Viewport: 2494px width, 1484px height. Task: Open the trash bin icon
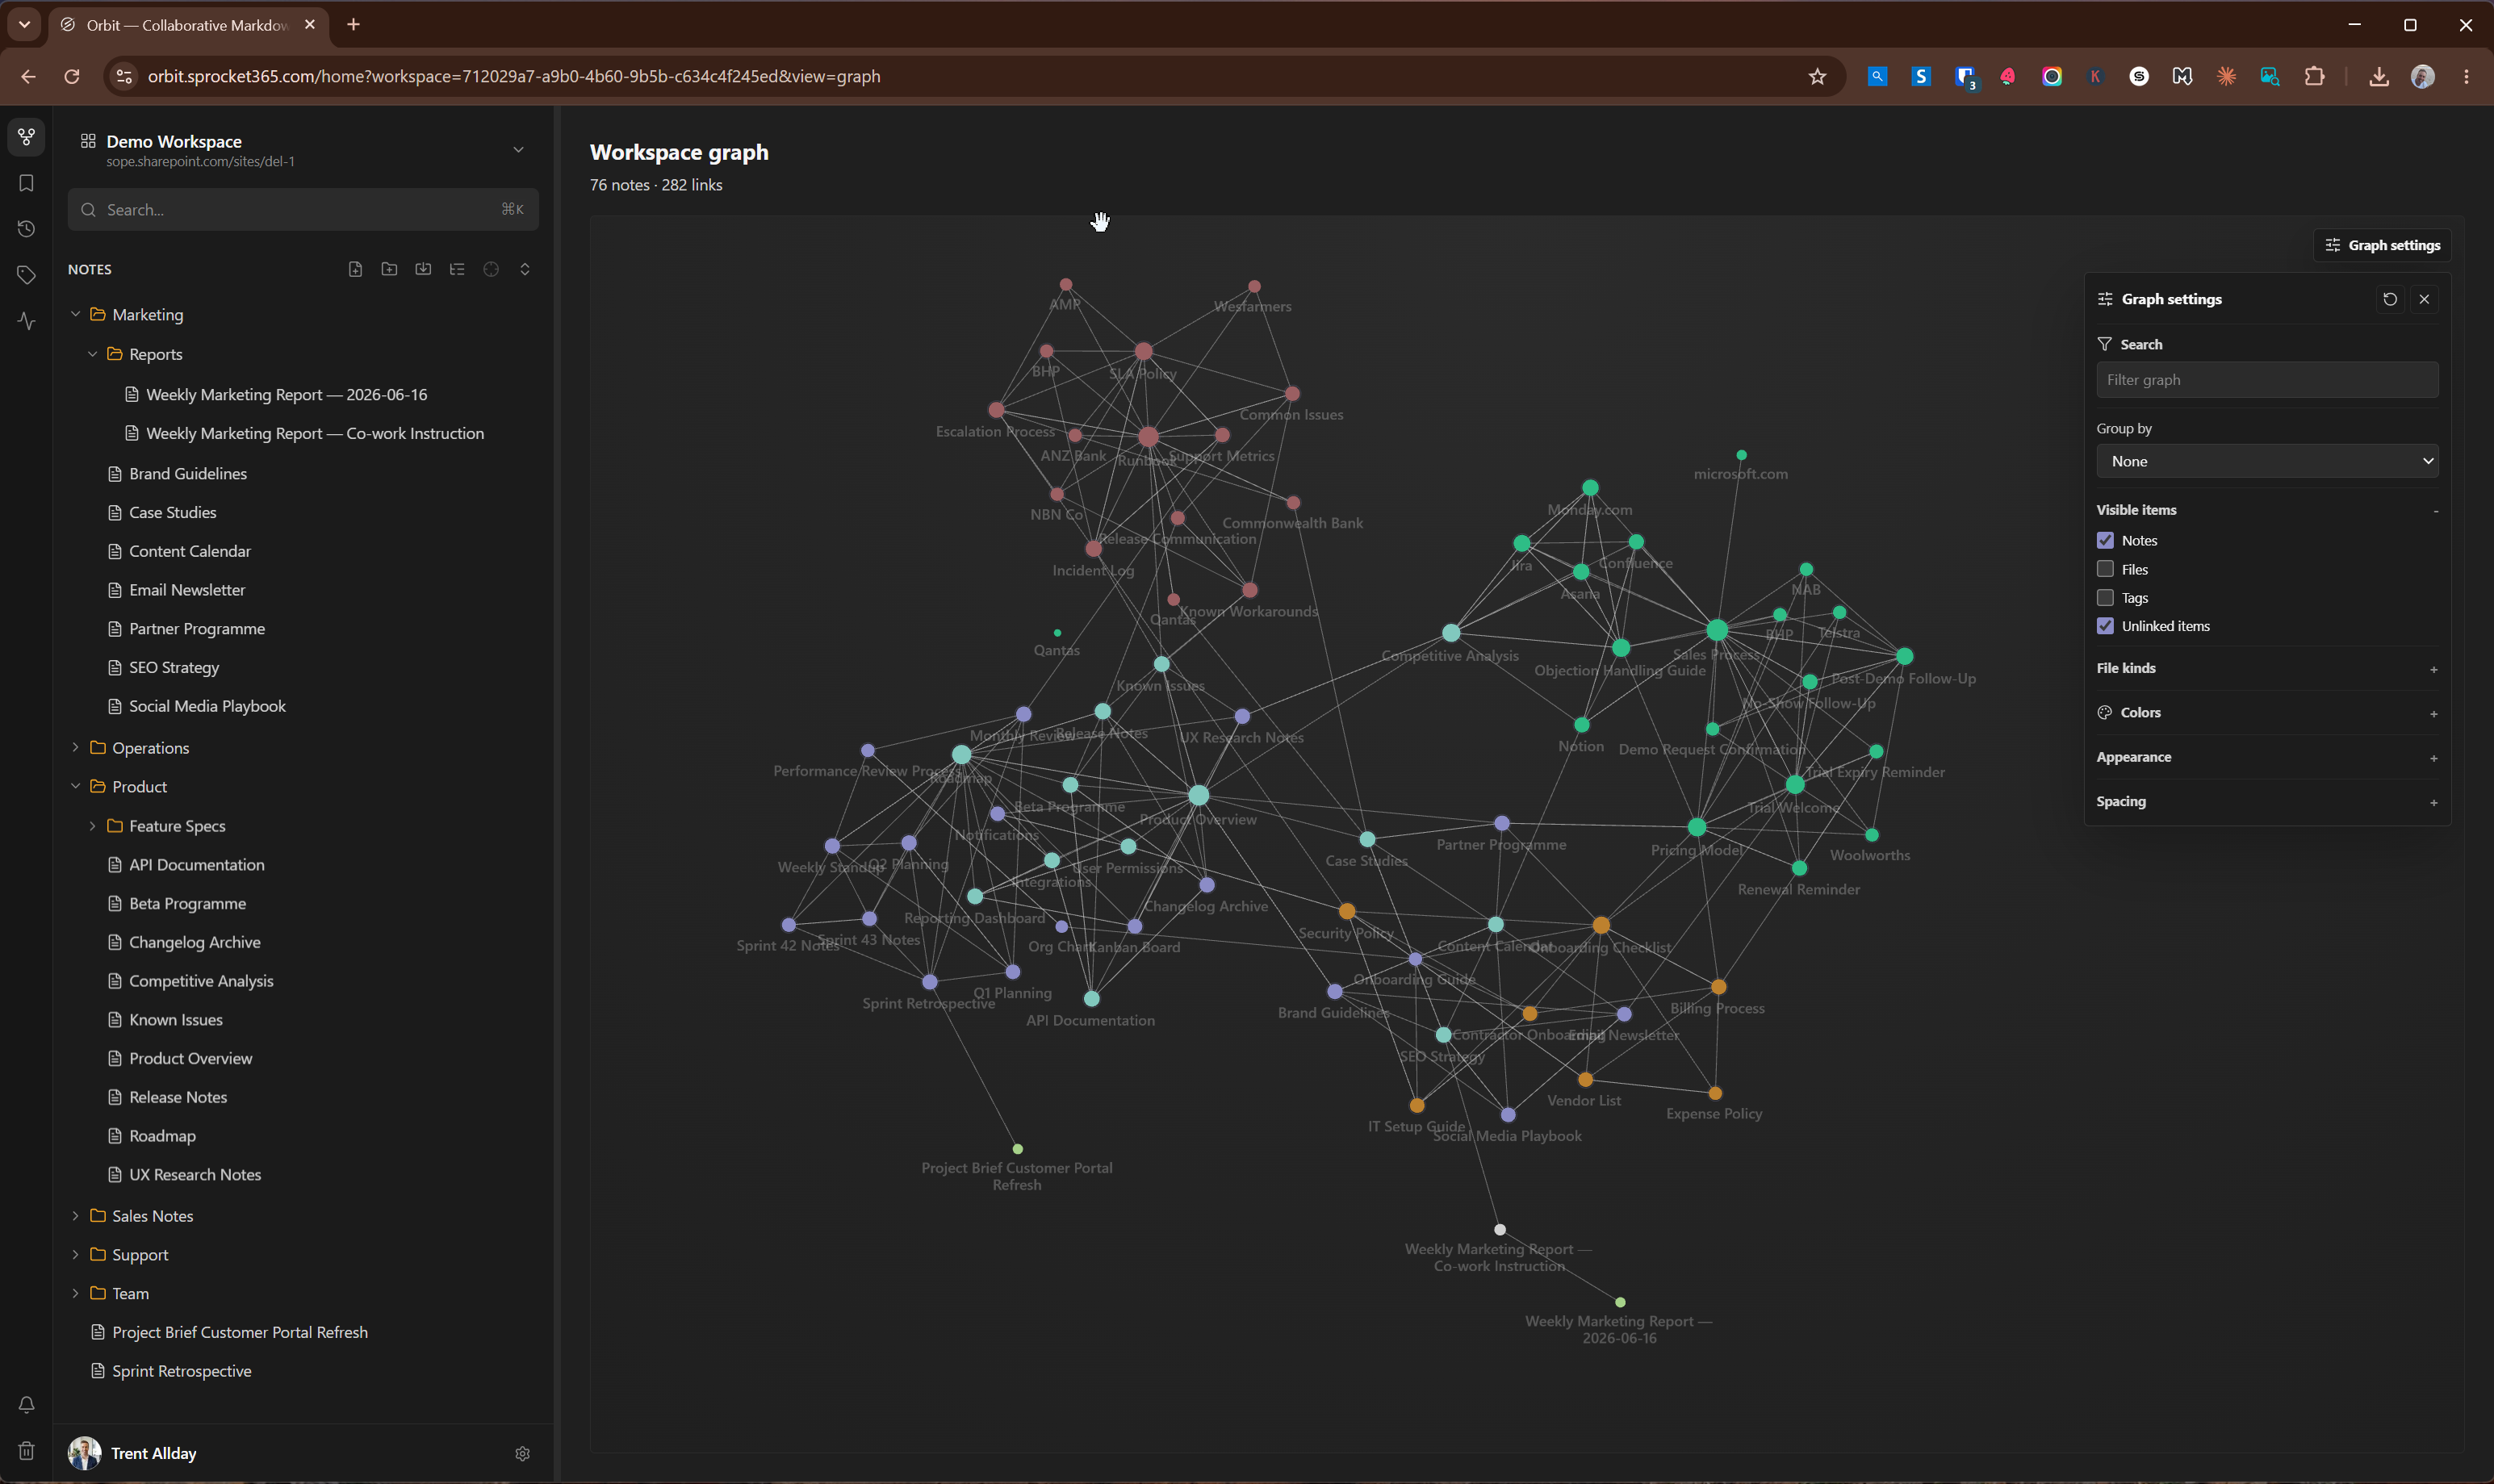tap(26, 1451)
